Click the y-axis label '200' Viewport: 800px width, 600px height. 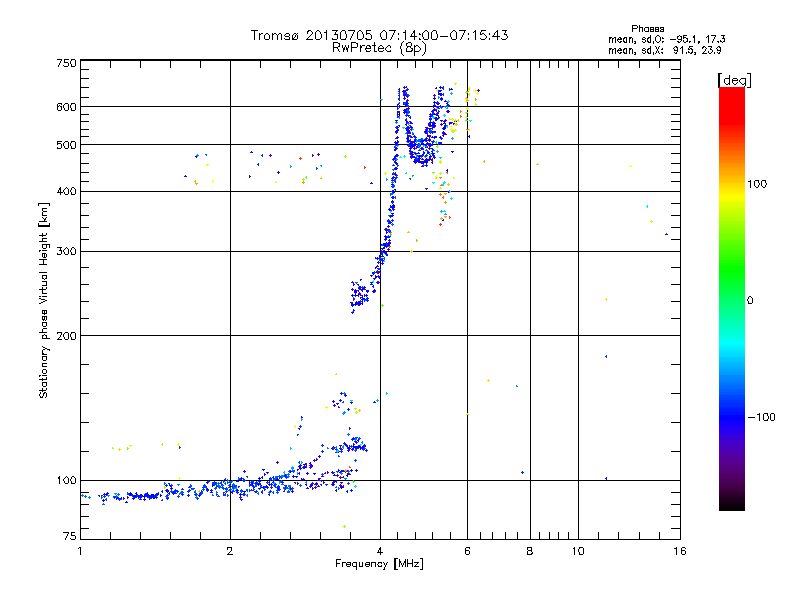coord(66,336)
